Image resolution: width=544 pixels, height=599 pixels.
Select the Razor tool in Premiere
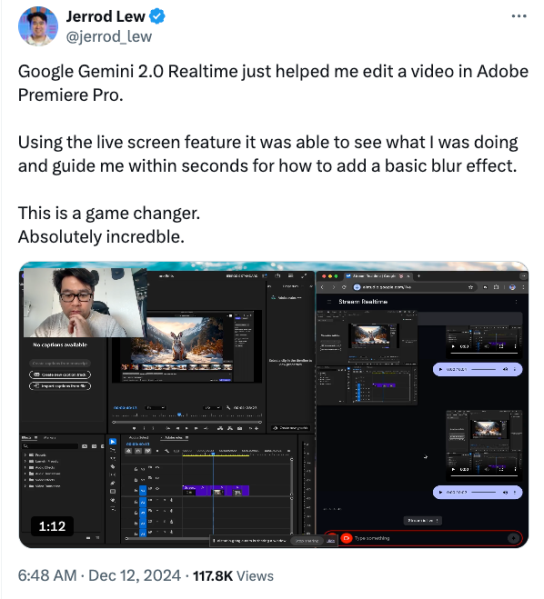[x=113, y=466]
